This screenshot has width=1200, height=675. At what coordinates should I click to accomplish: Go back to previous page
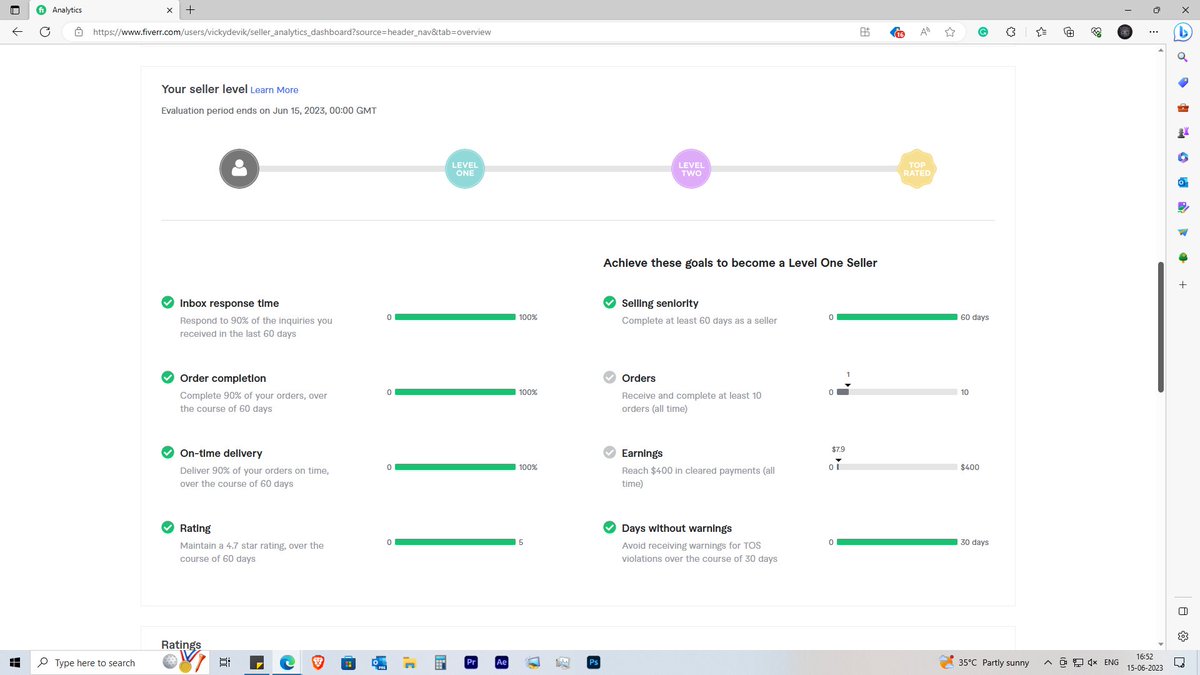[x=17, y=32]
